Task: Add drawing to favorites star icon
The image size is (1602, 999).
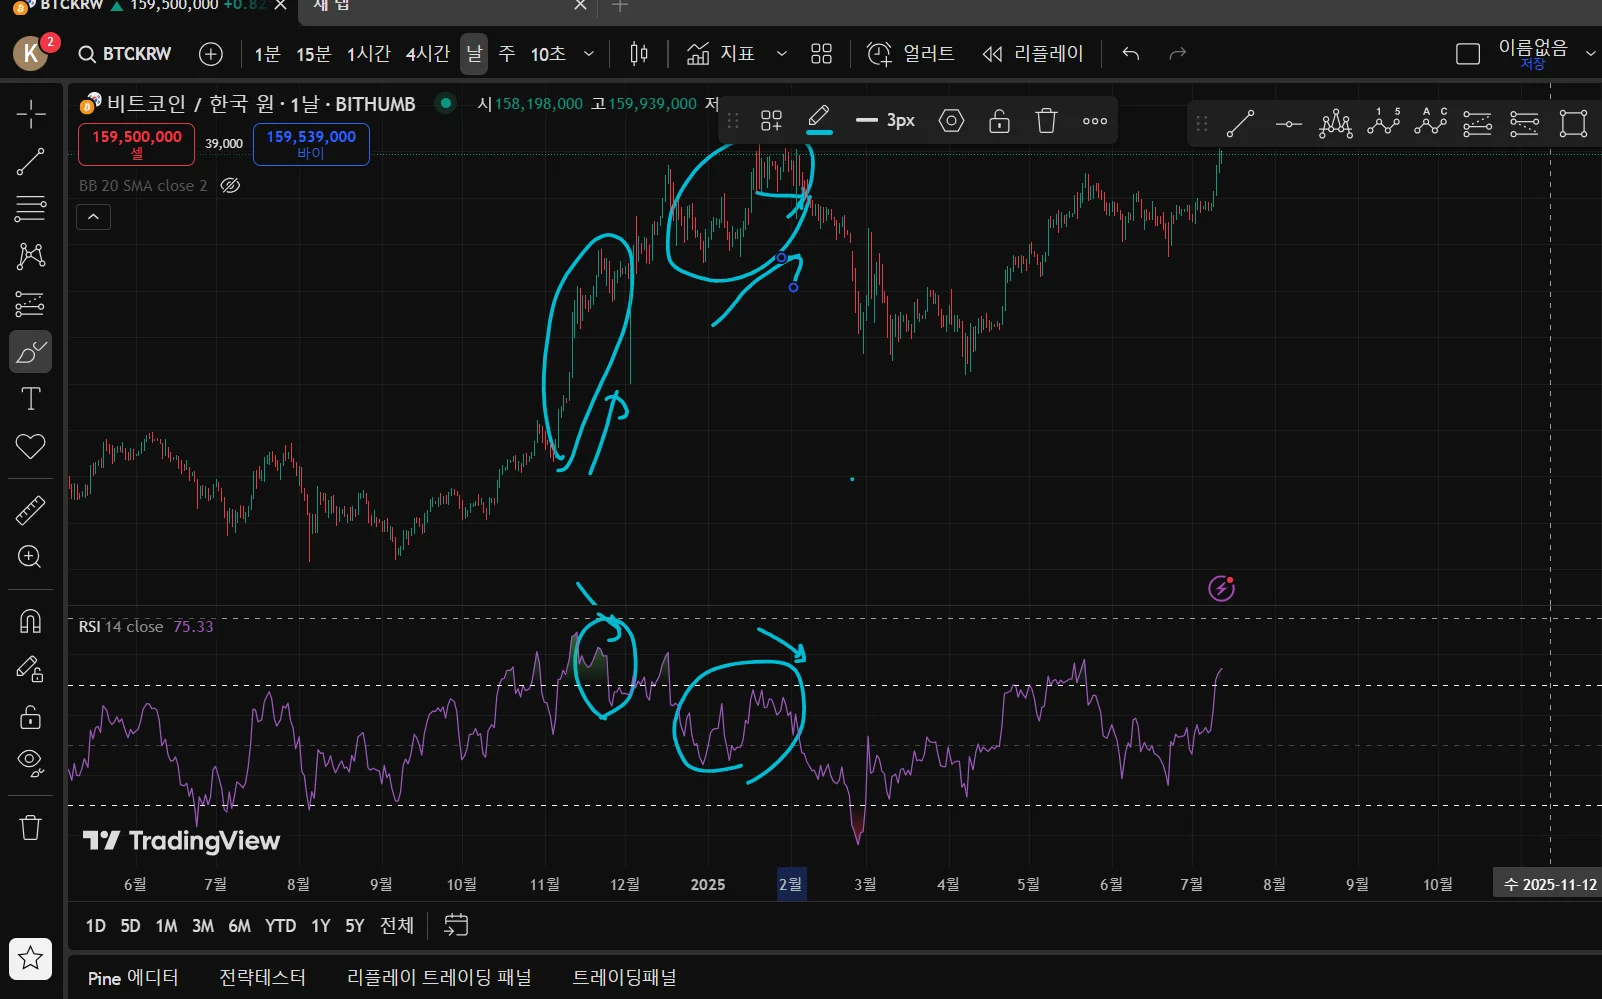Action: (31, 958)
